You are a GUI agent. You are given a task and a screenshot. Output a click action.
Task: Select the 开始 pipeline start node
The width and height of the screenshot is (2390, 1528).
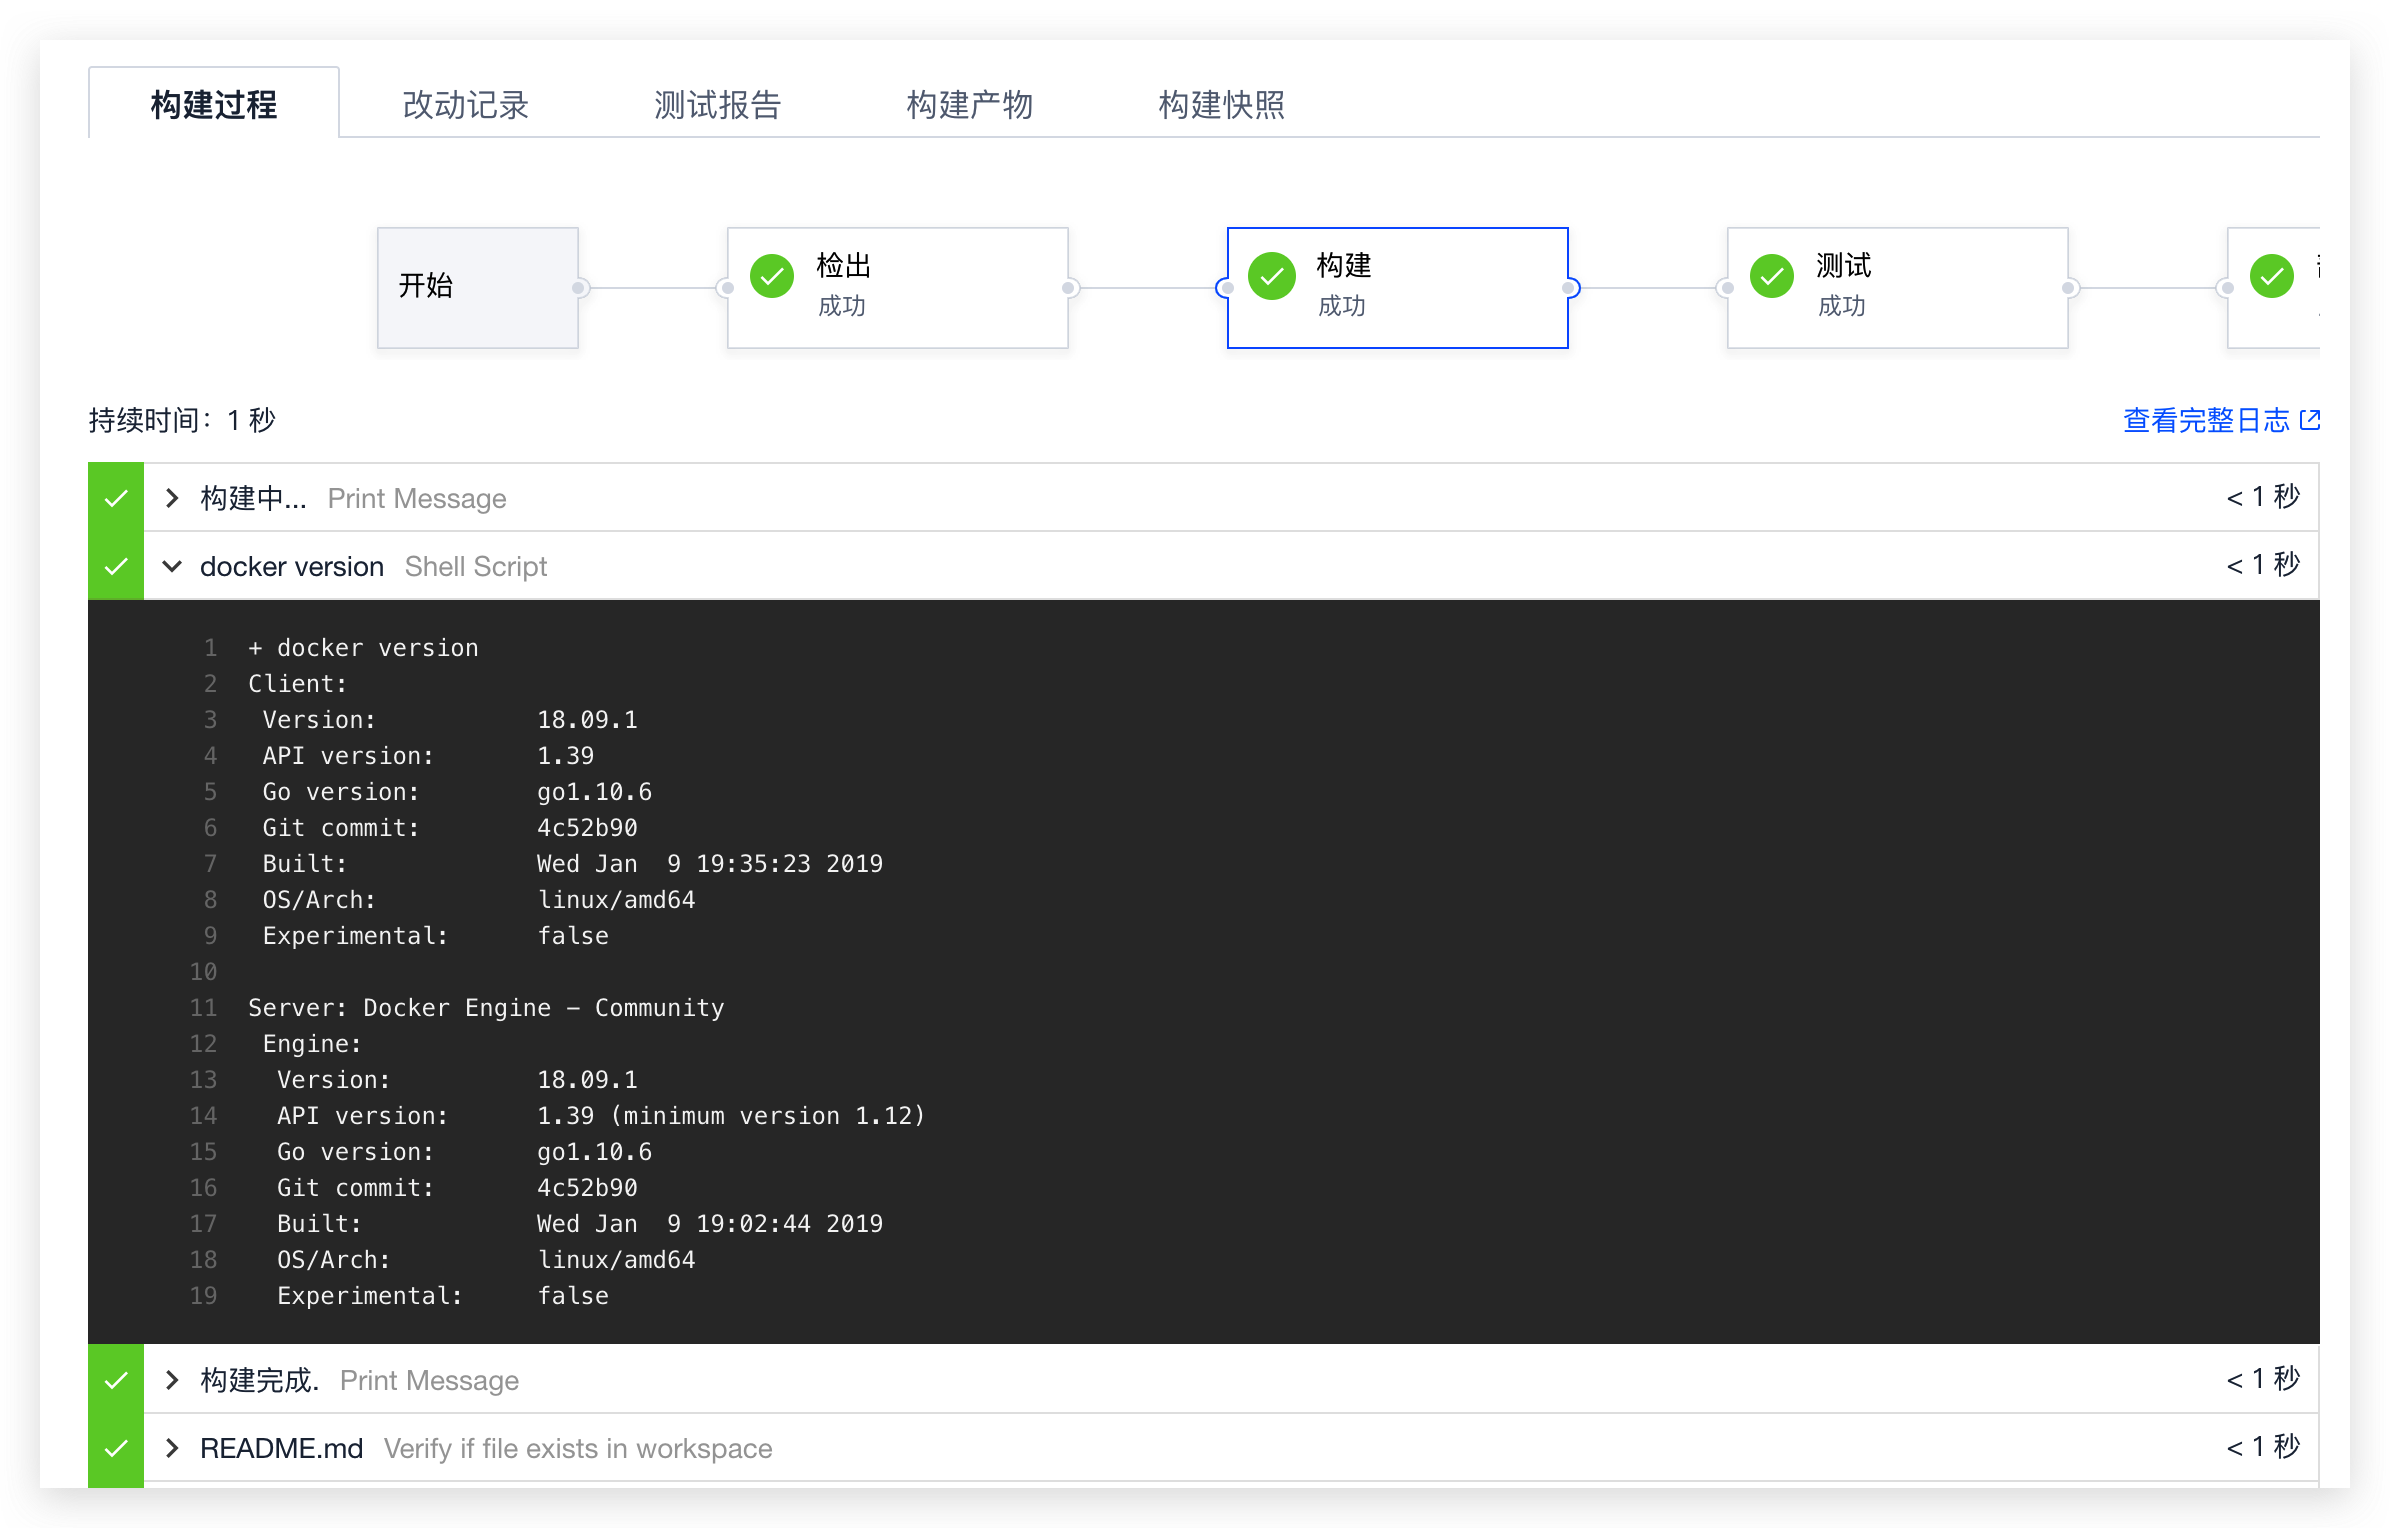[x=477, y=287]
